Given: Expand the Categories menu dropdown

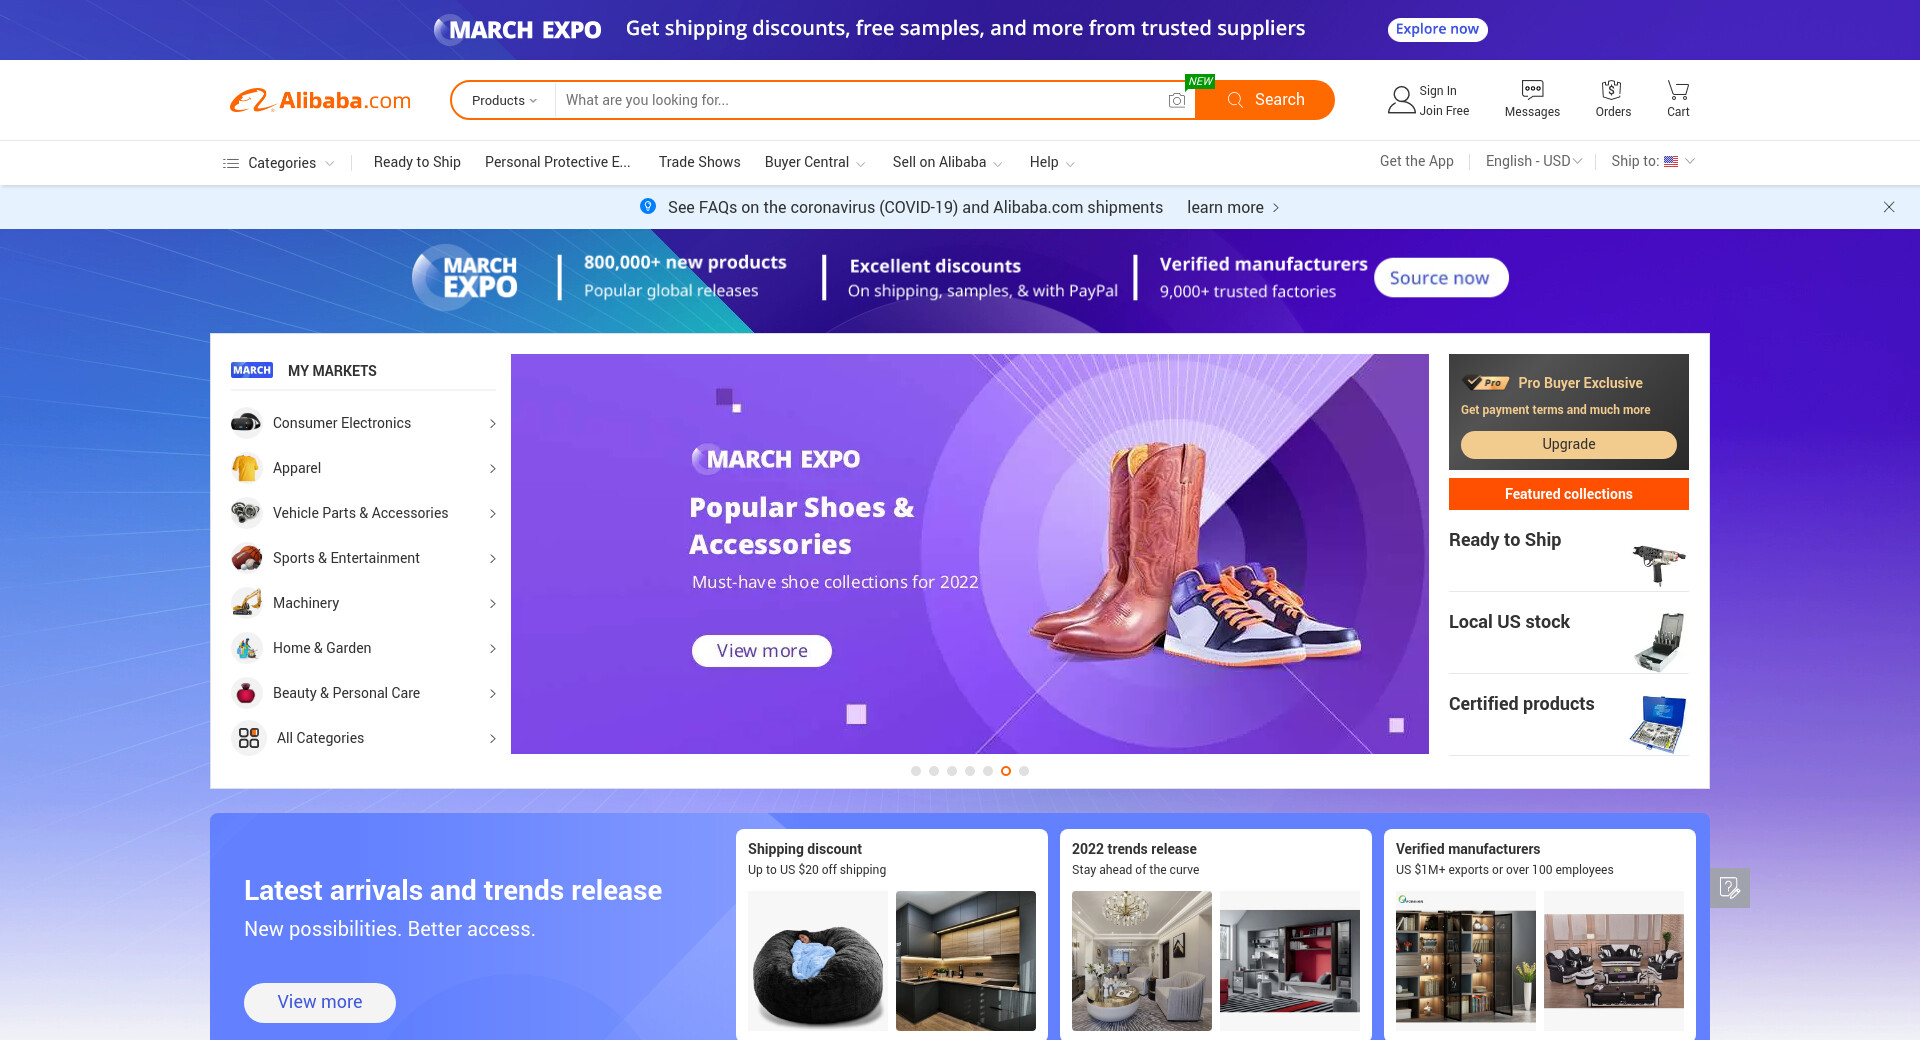Looking at the screenshot, I should pos(329,163).
